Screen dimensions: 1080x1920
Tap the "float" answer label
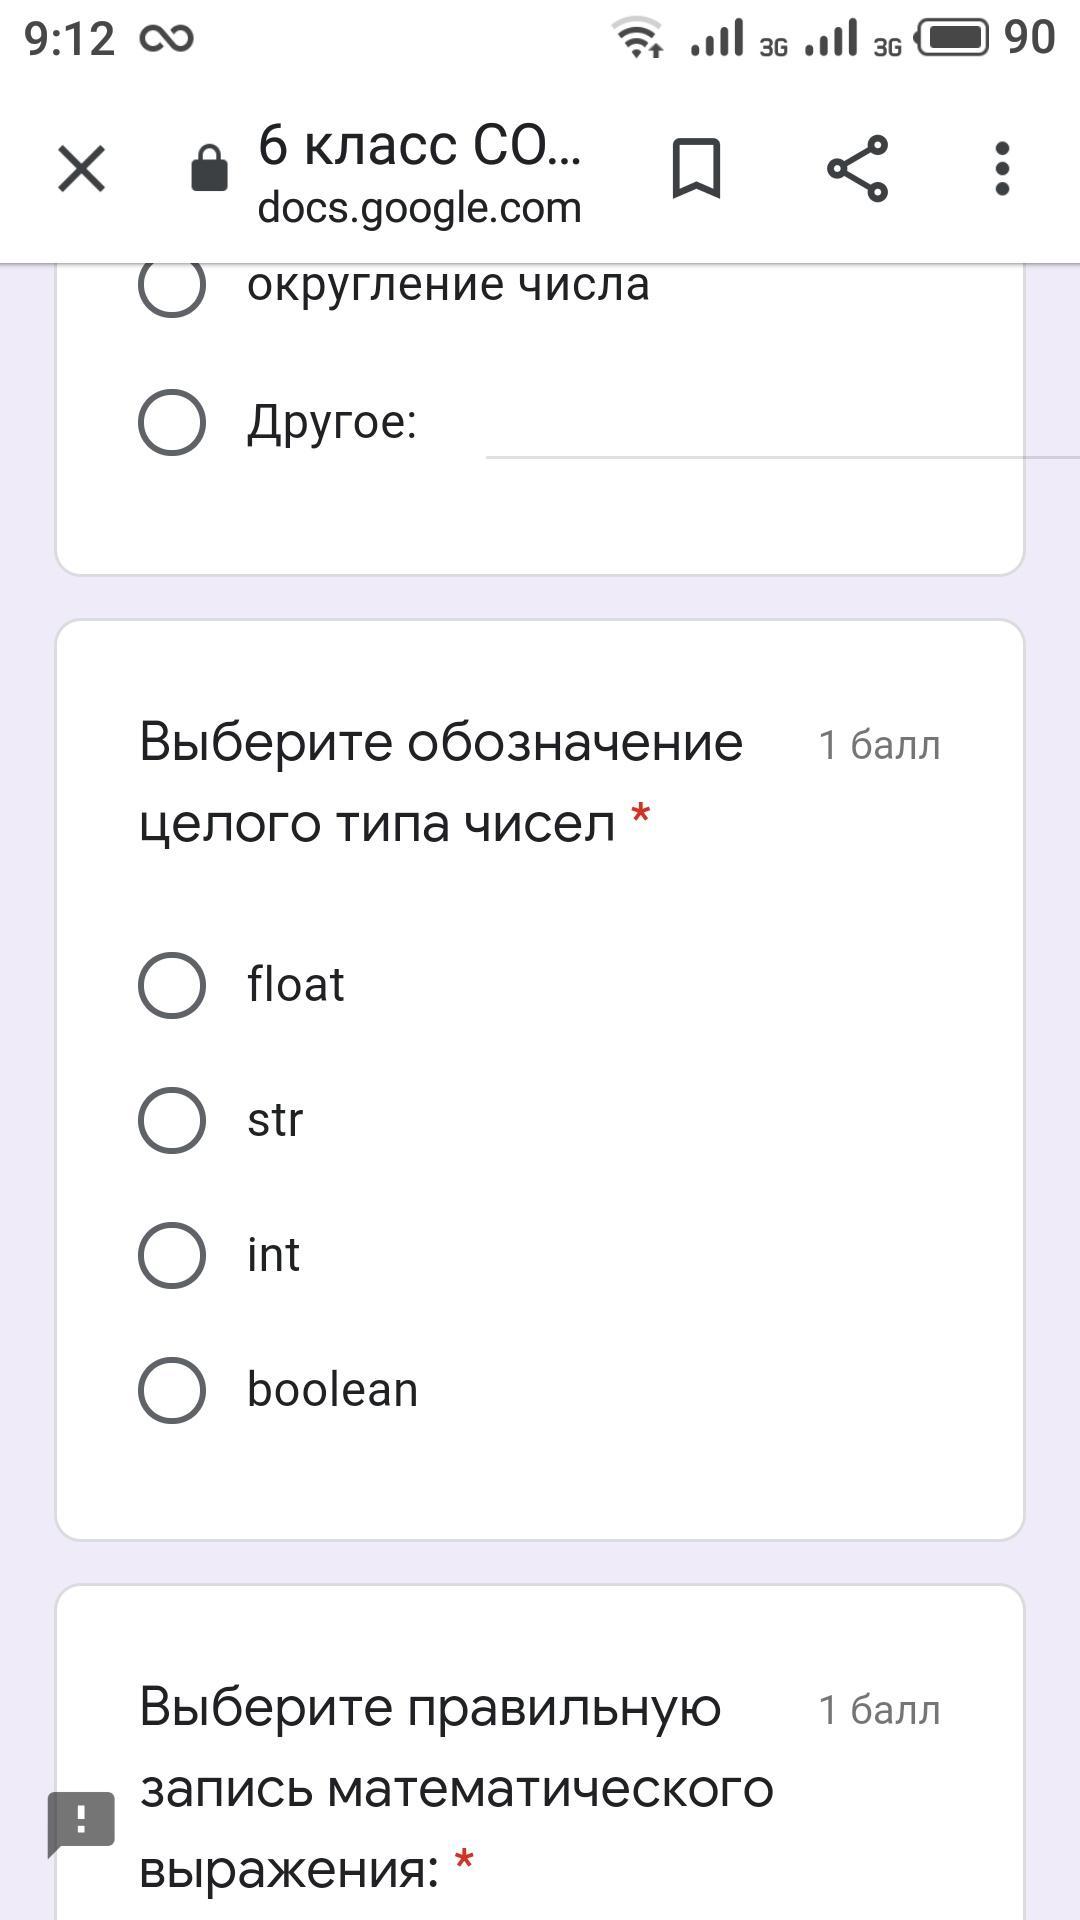pos(295,985)
